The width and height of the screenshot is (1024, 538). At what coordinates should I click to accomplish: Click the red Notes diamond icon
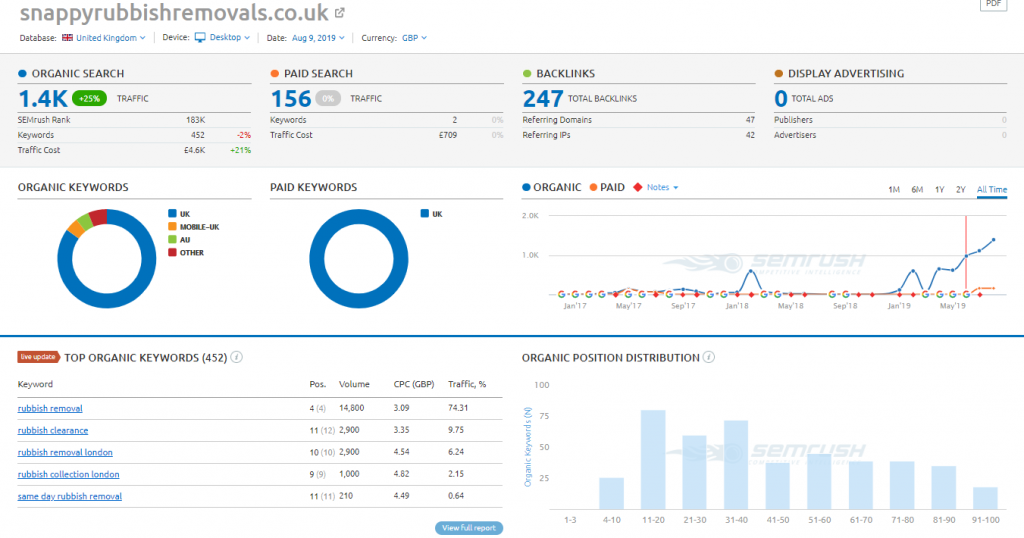637,187
